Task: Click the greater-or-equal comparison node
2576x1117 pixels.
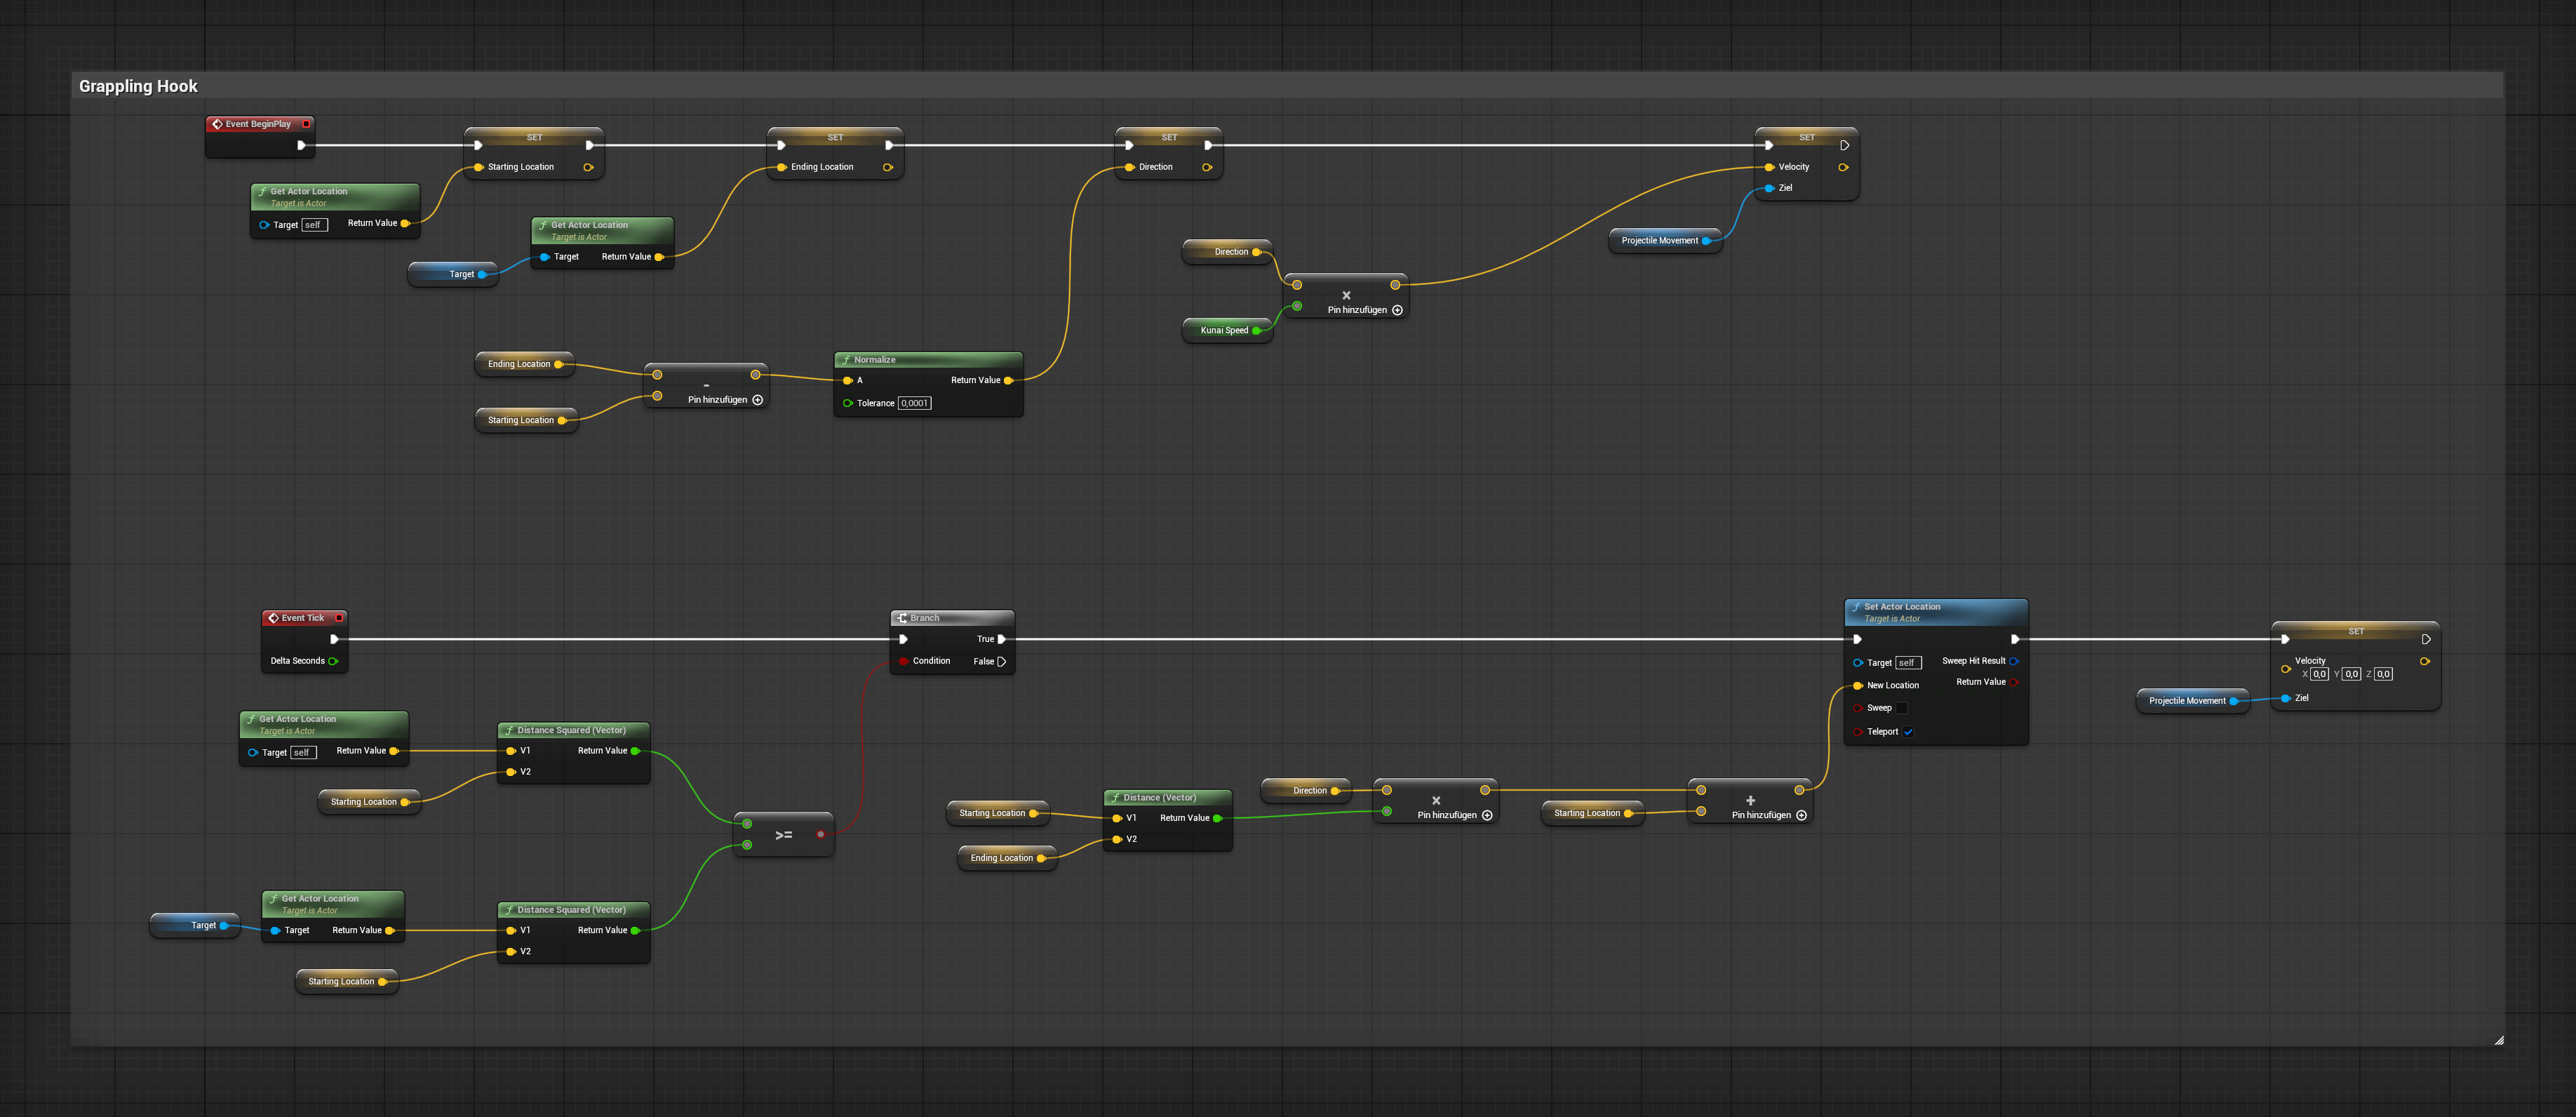Action: point(784,835)
